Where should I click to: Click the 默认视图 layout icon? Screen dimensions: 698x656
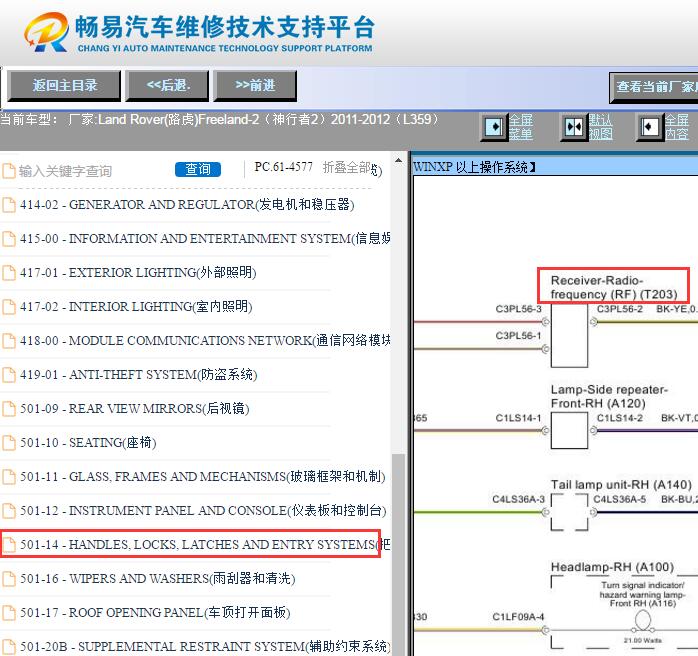click(x=573, y=127)
